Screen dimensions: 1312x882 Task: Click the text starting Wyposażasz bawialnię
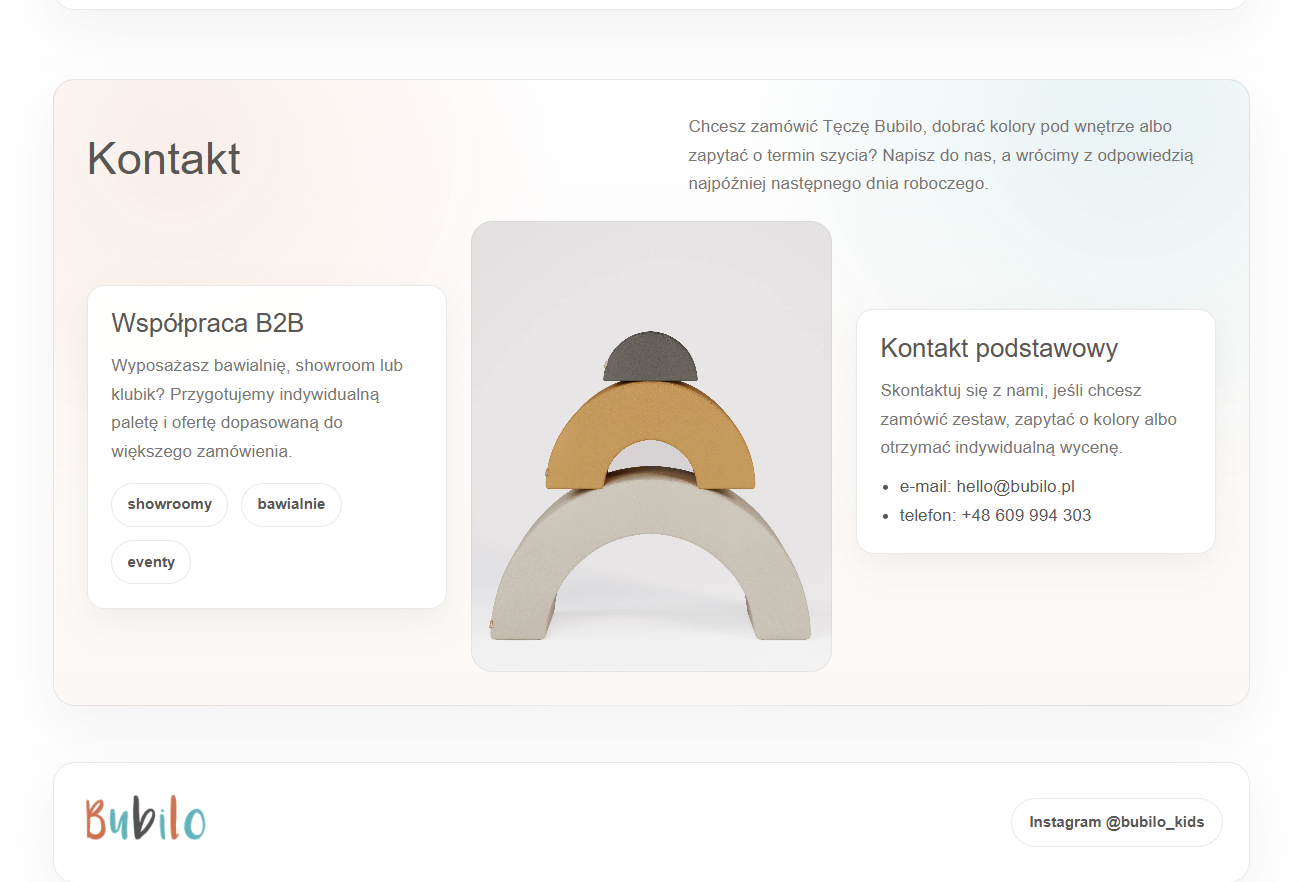coord(257,409)
